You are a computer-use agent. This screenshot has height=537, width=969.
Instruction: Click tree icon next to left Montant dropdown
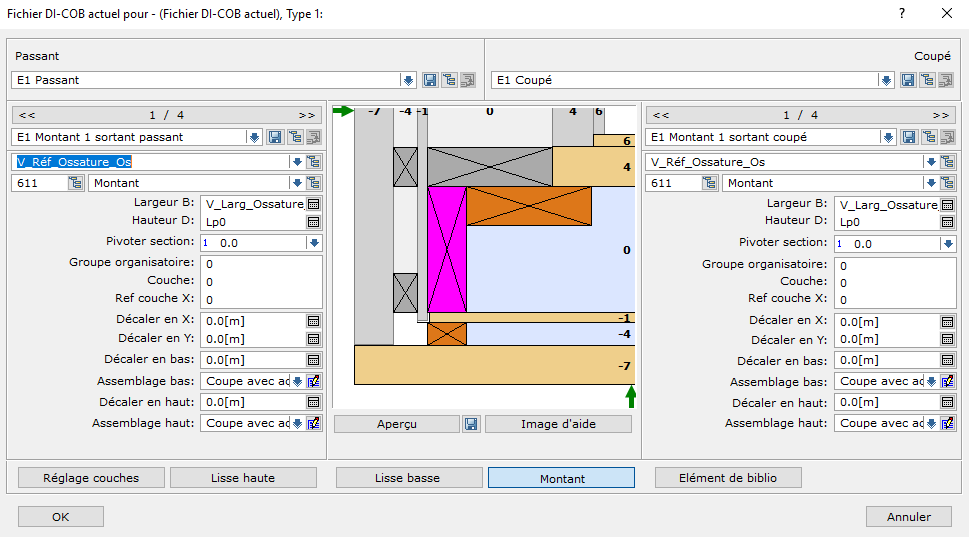click(314, 183)
